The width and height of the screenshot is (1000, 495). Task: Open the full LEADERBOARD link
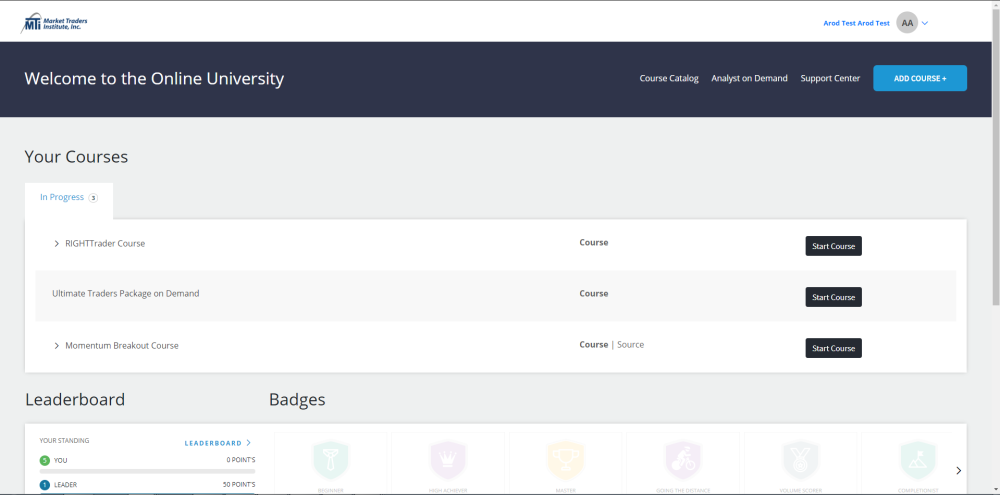(x=217, y=443)
